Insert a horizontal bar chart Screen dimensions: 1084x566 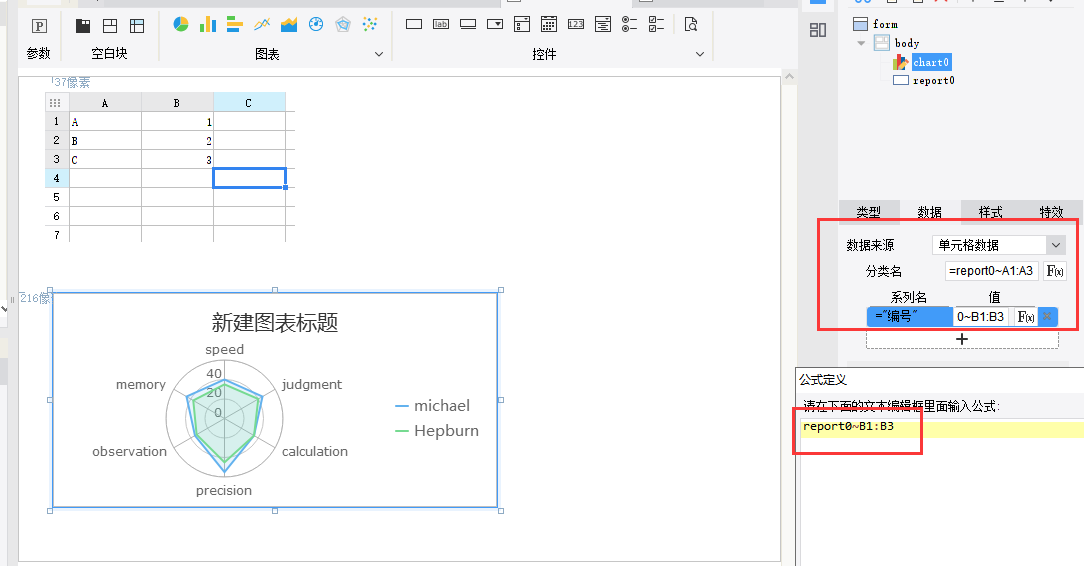(234, 25)
